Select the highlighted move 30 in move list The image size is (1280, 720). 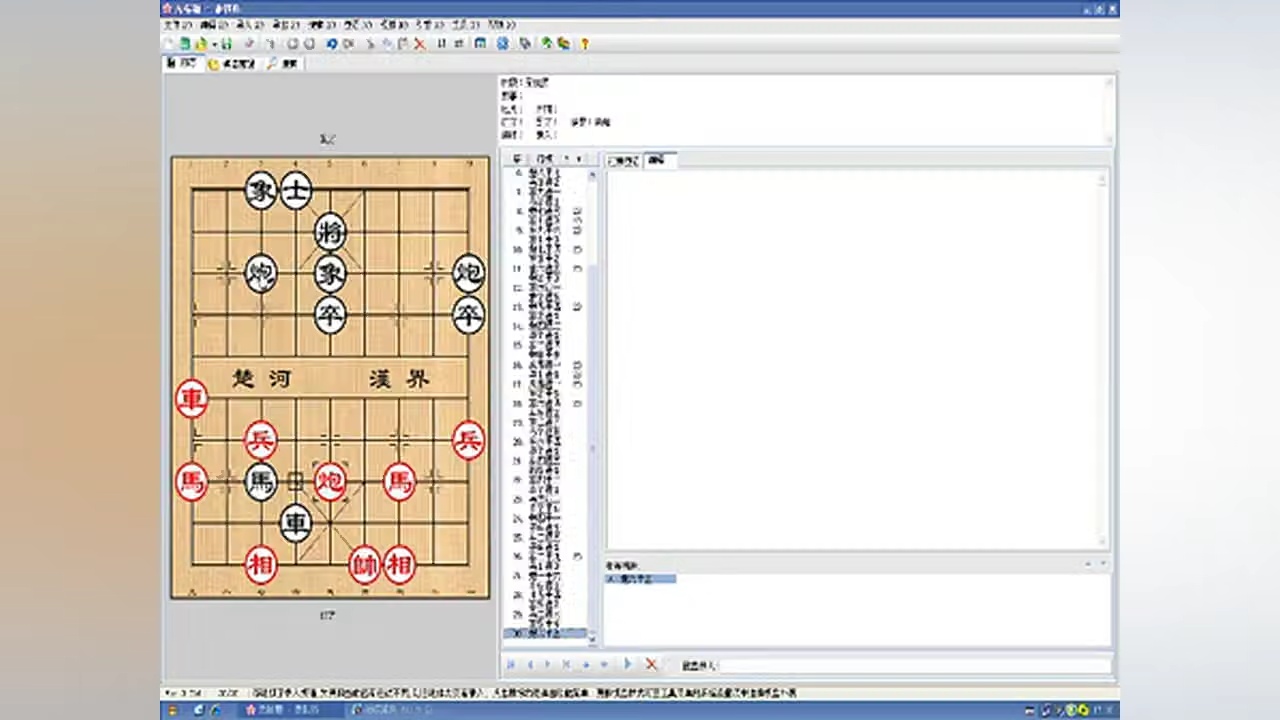click(x=545, y=633)
